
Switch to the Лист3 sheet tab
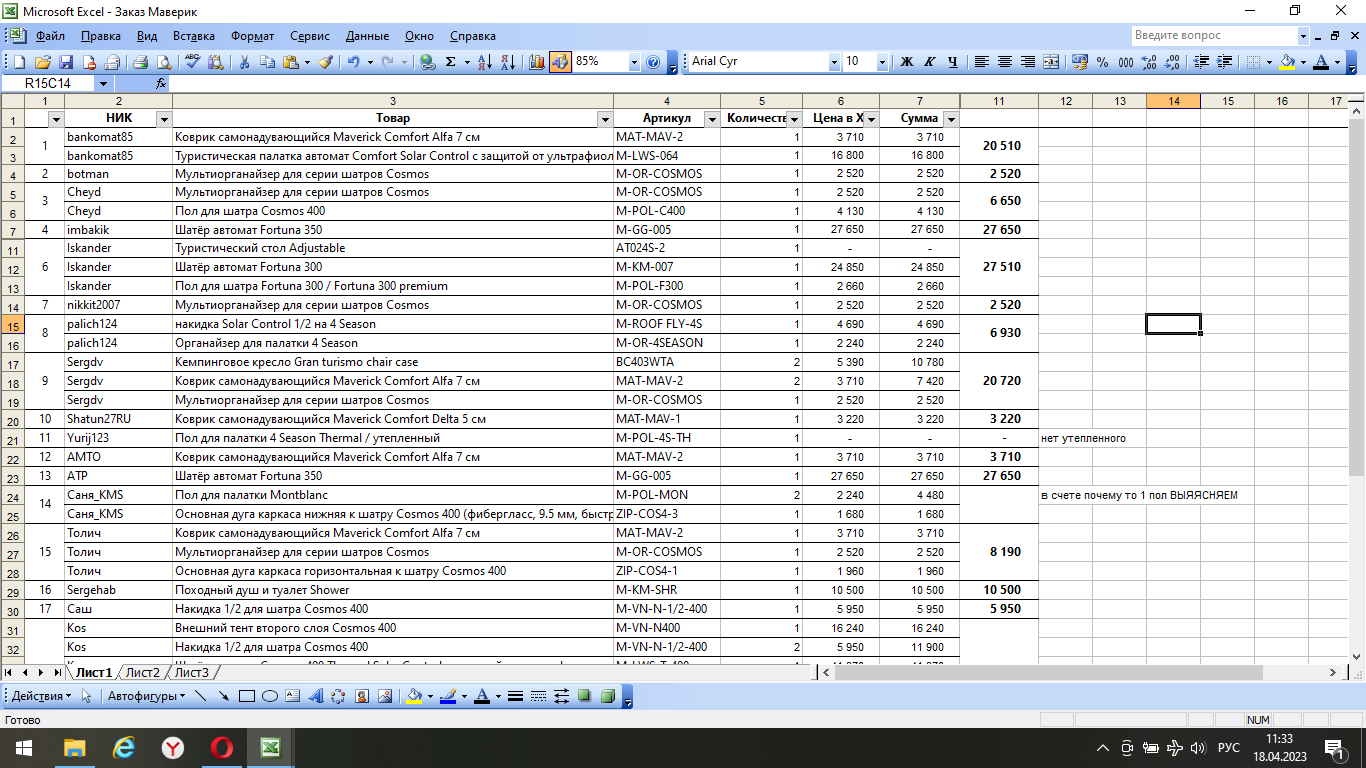point(192,672)
